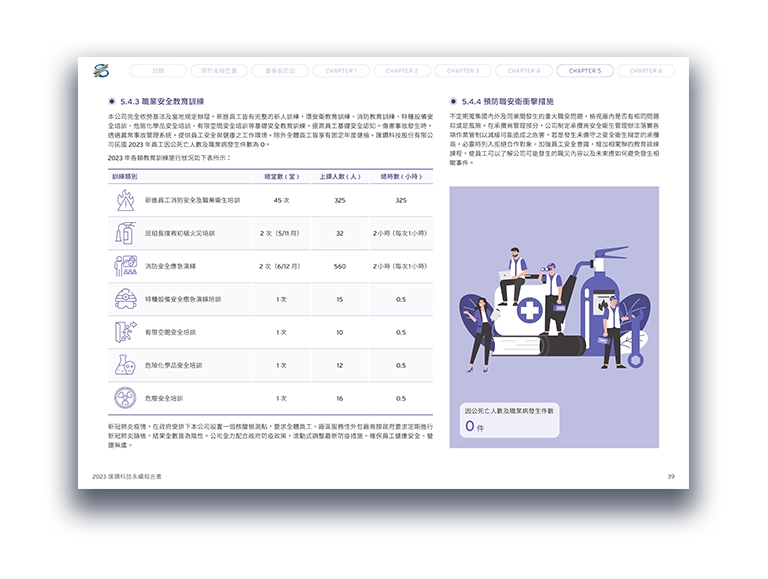Select the highlighted CHAPTER 5 tab
The image size is (768, 579).
pyautogui.click(x=585, y=71)
